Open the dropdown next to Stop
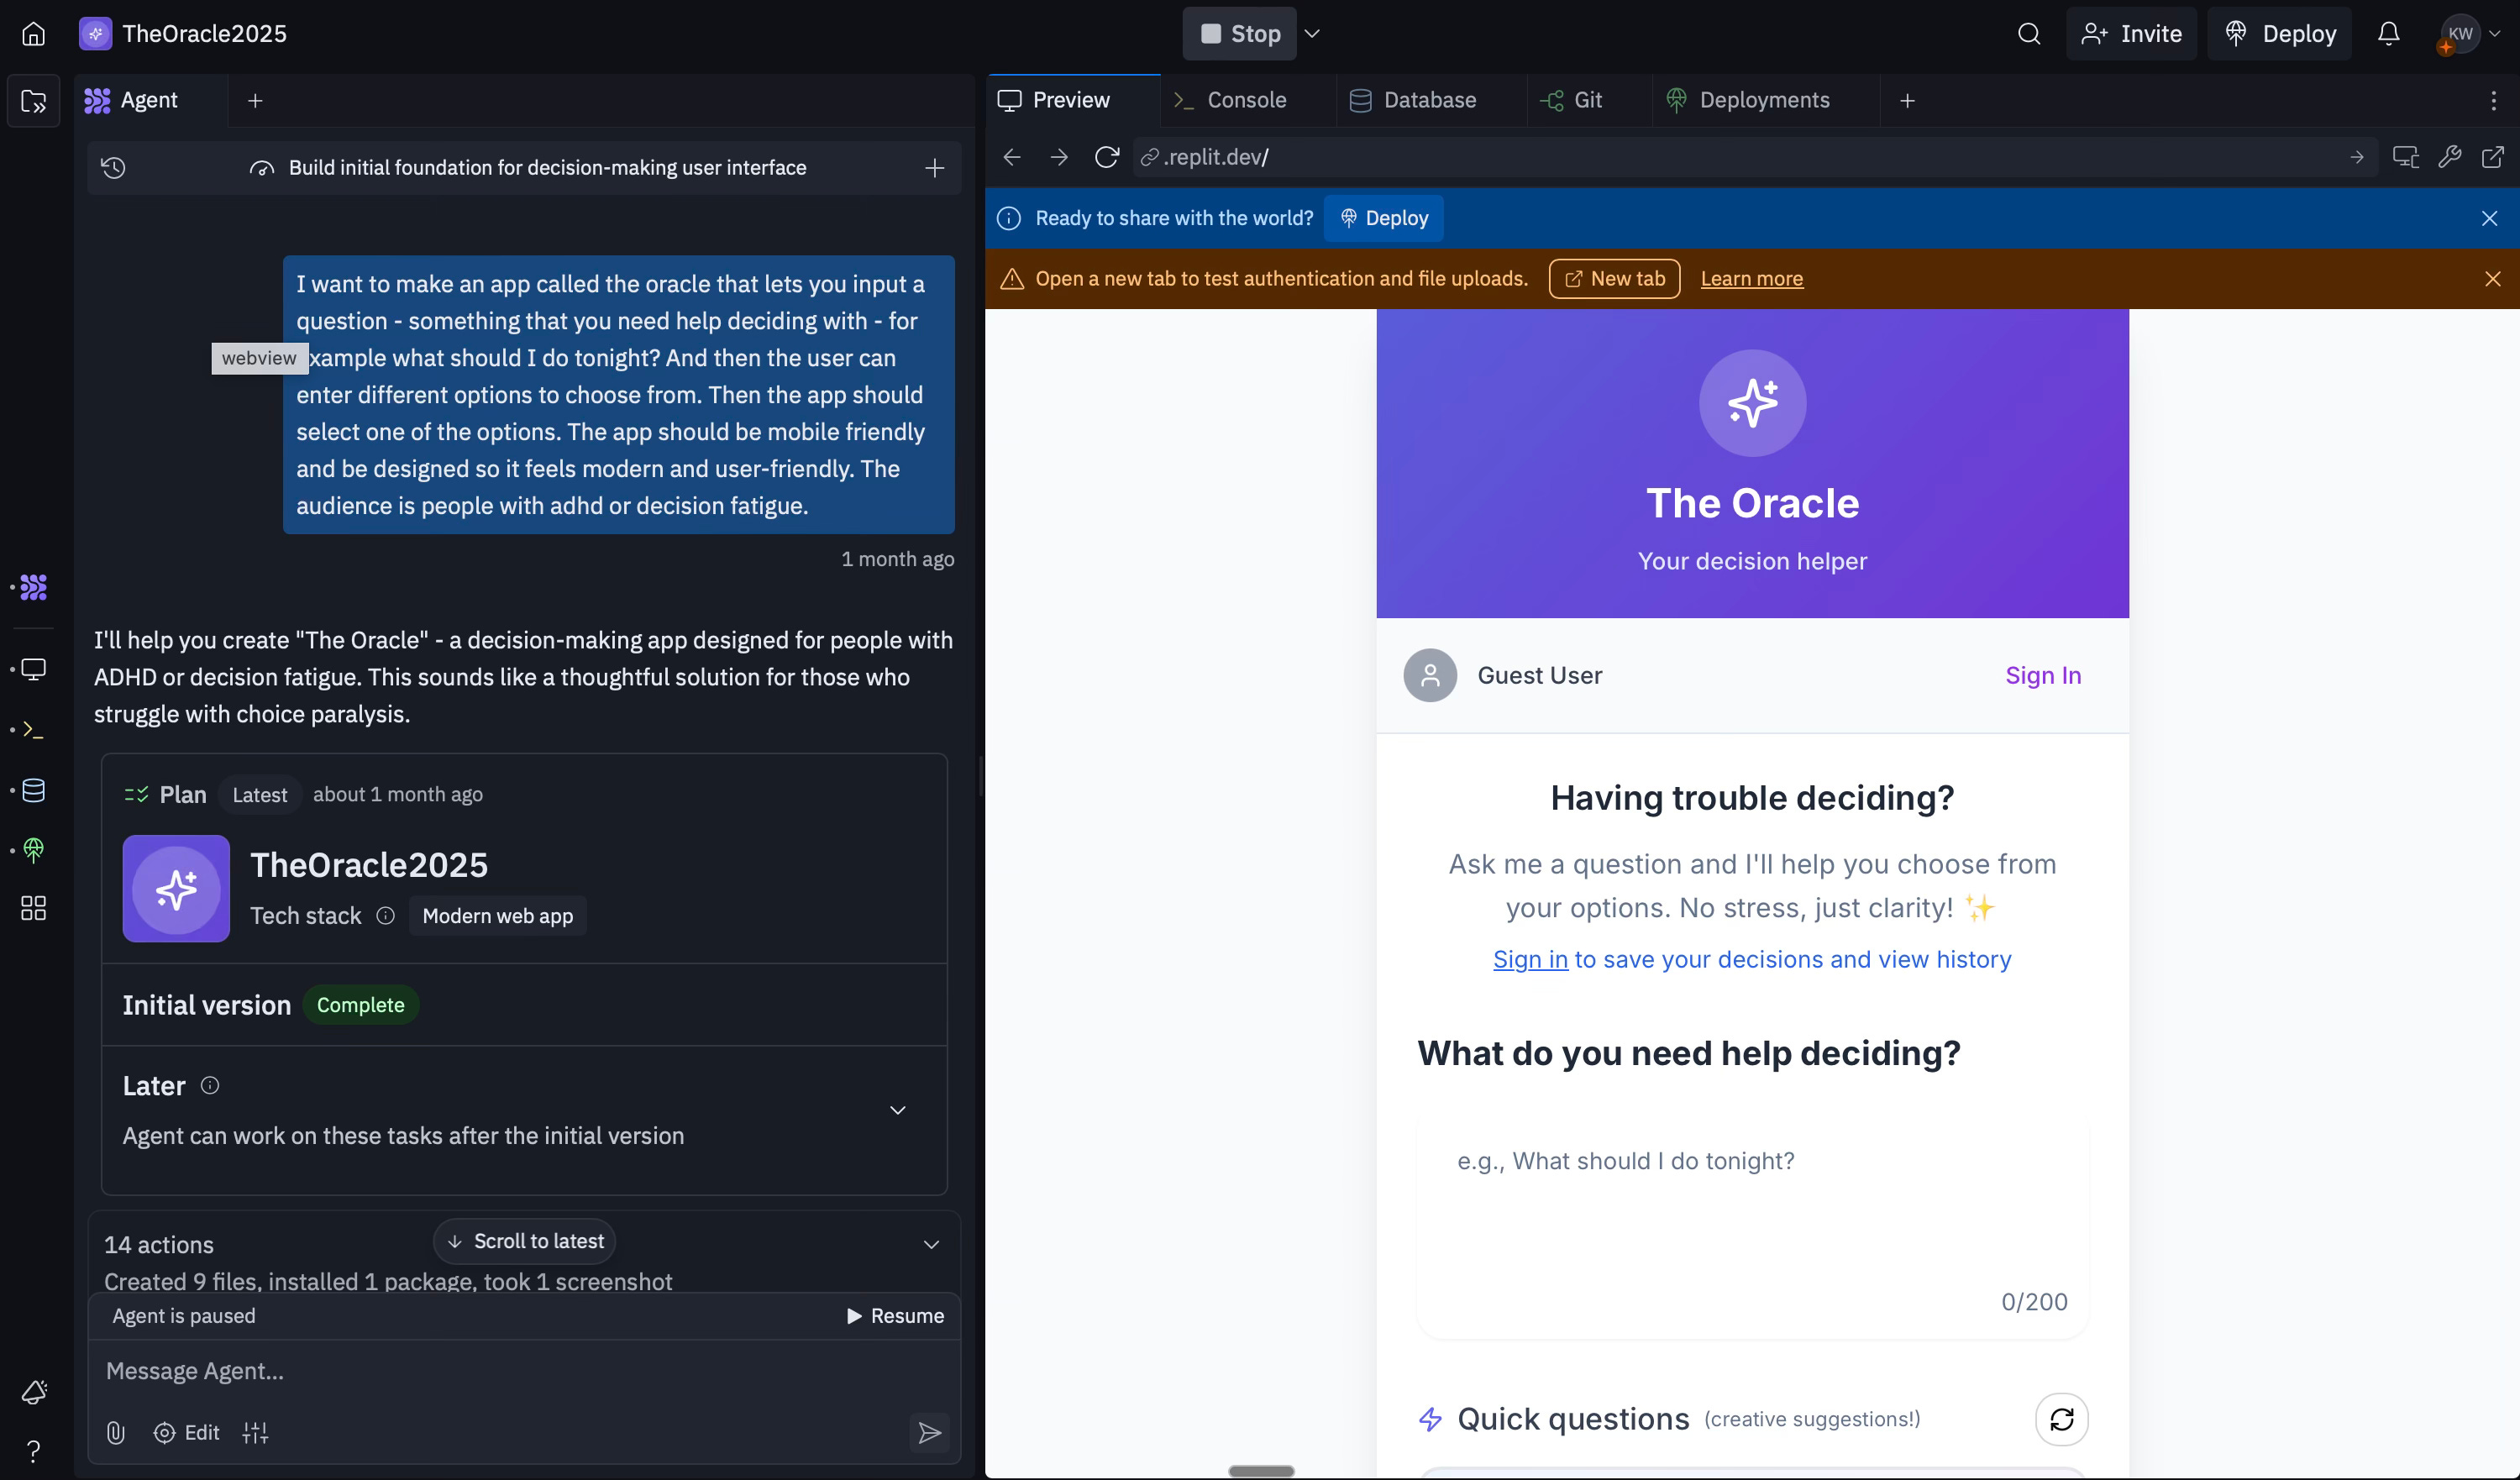Screen dimensions: 2520x1480 point(1313,34)
